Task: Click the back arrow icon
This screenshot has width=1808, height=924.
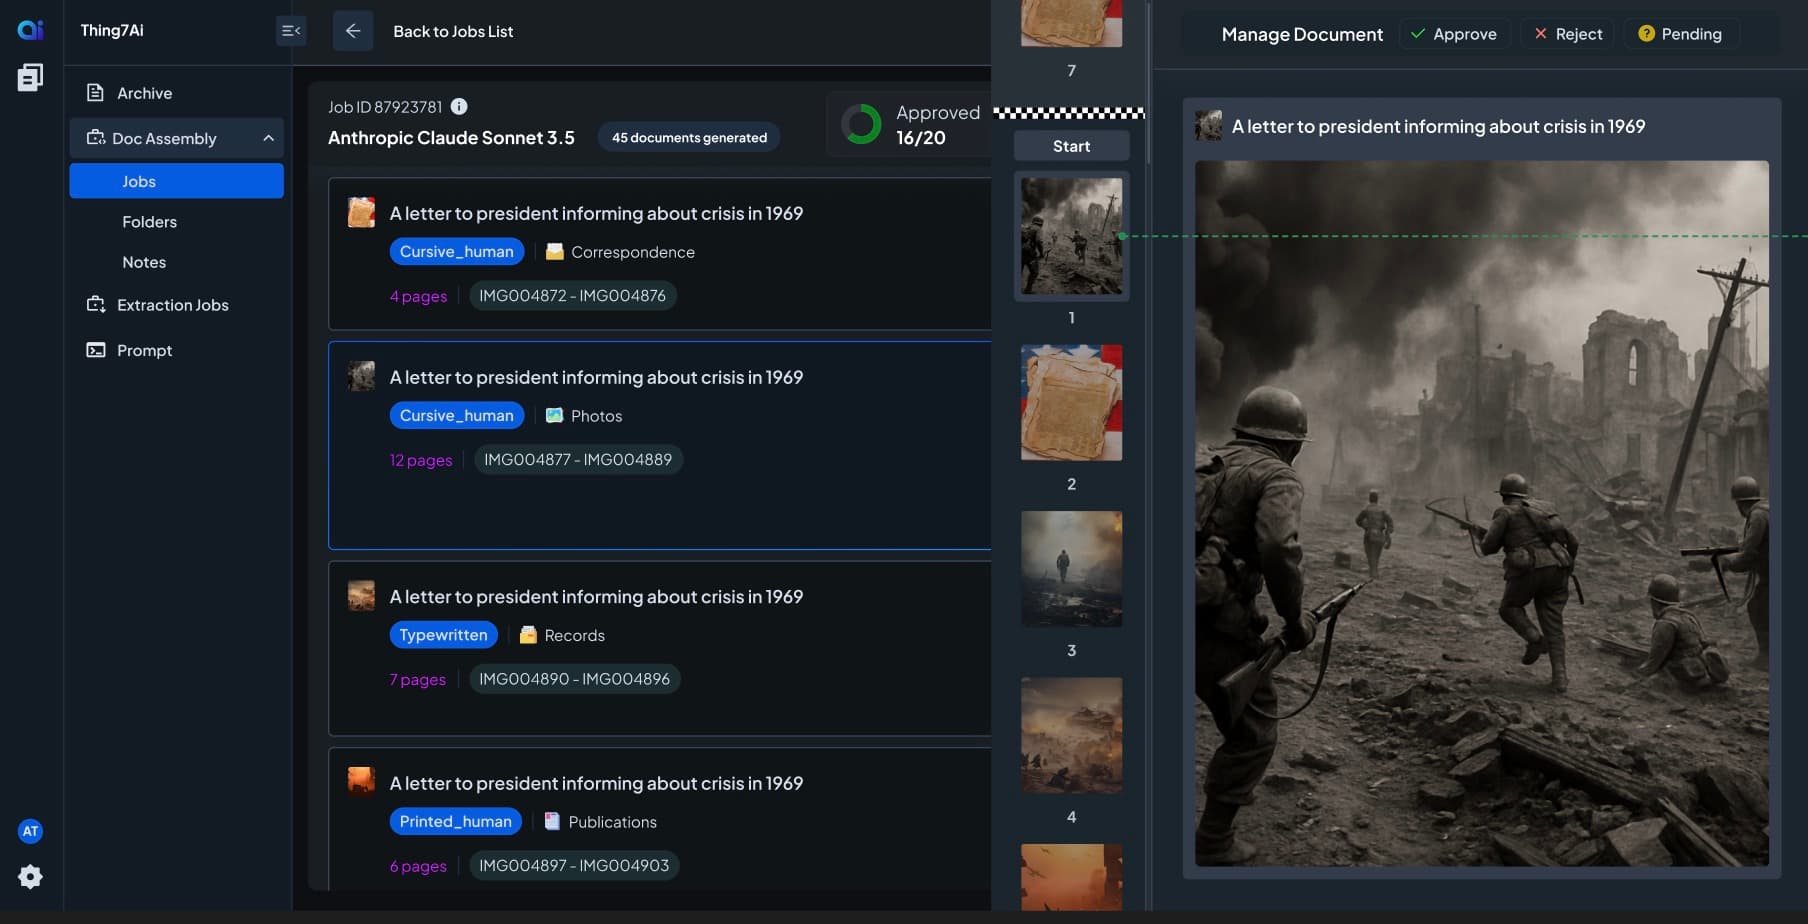Action: tap(353, 31)
